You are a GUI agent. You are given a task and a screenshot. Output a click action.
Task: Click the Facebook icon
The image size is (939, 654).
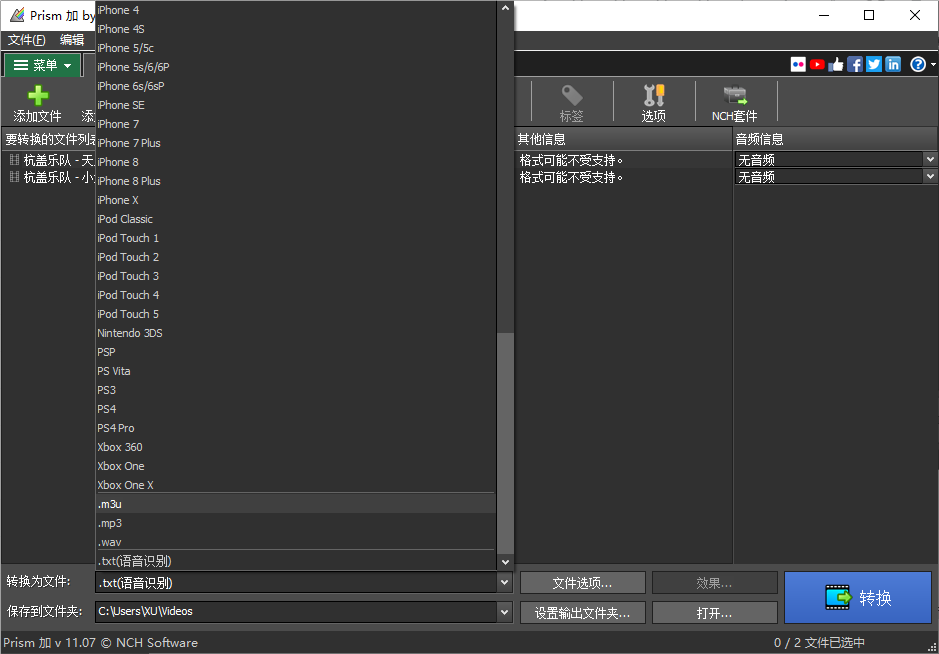pyautogui.click(x=855, y=64)
